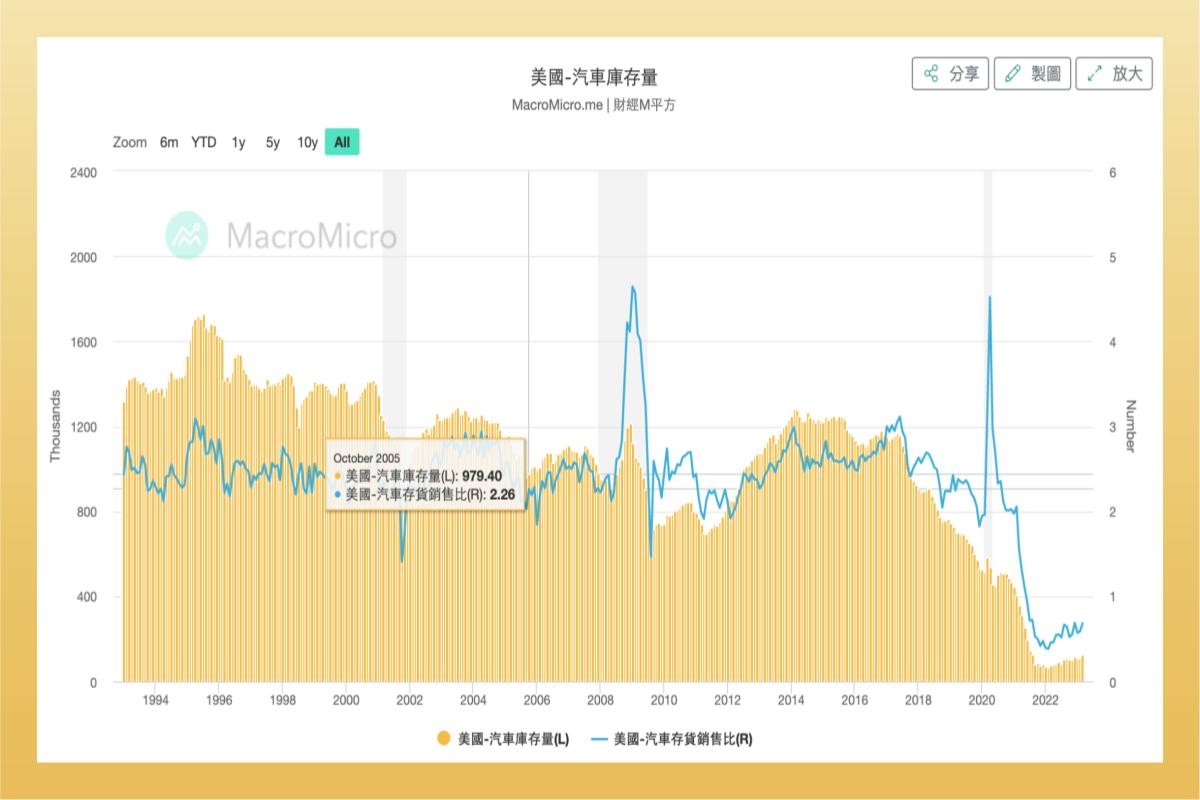Image resolution: width=1200 pixels, height=800 pixels.
Task: Select the 1y zoom range
Action: (x=238, y=143)
